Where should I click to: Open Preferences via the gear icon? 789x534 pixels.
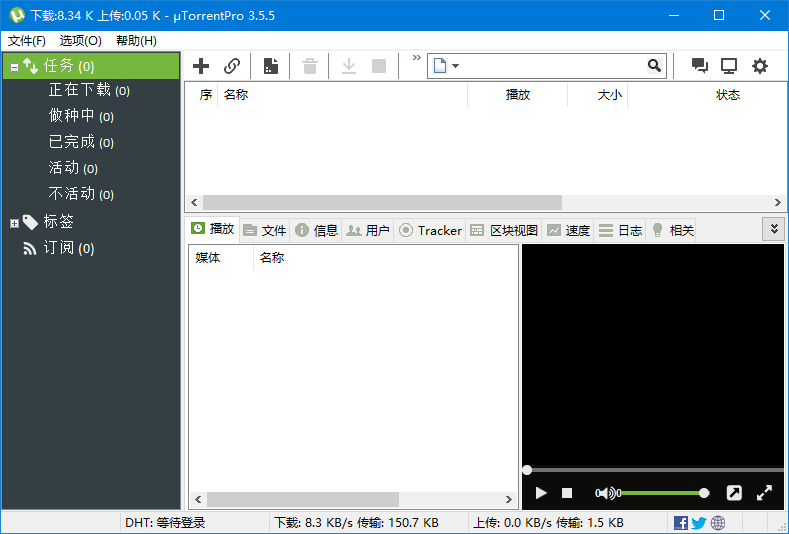point(760,66)
